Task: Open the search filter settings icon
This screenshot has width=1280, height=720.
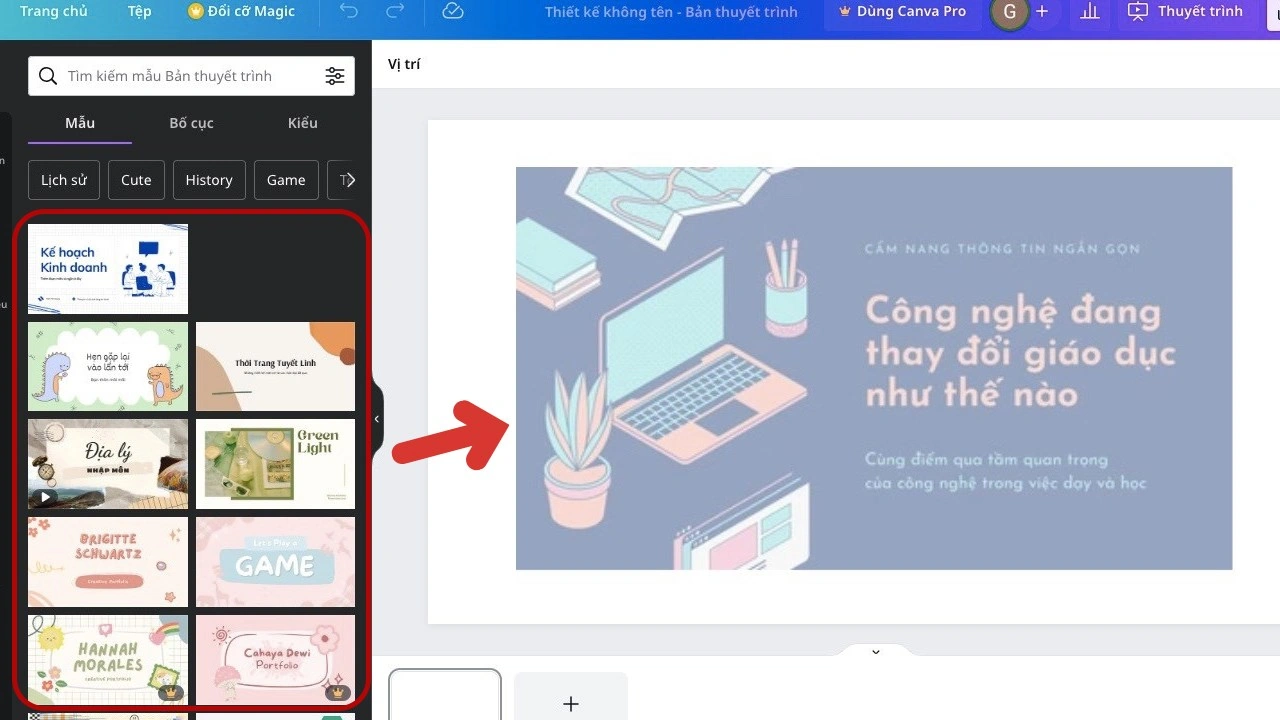Action: tap(335, 76)
